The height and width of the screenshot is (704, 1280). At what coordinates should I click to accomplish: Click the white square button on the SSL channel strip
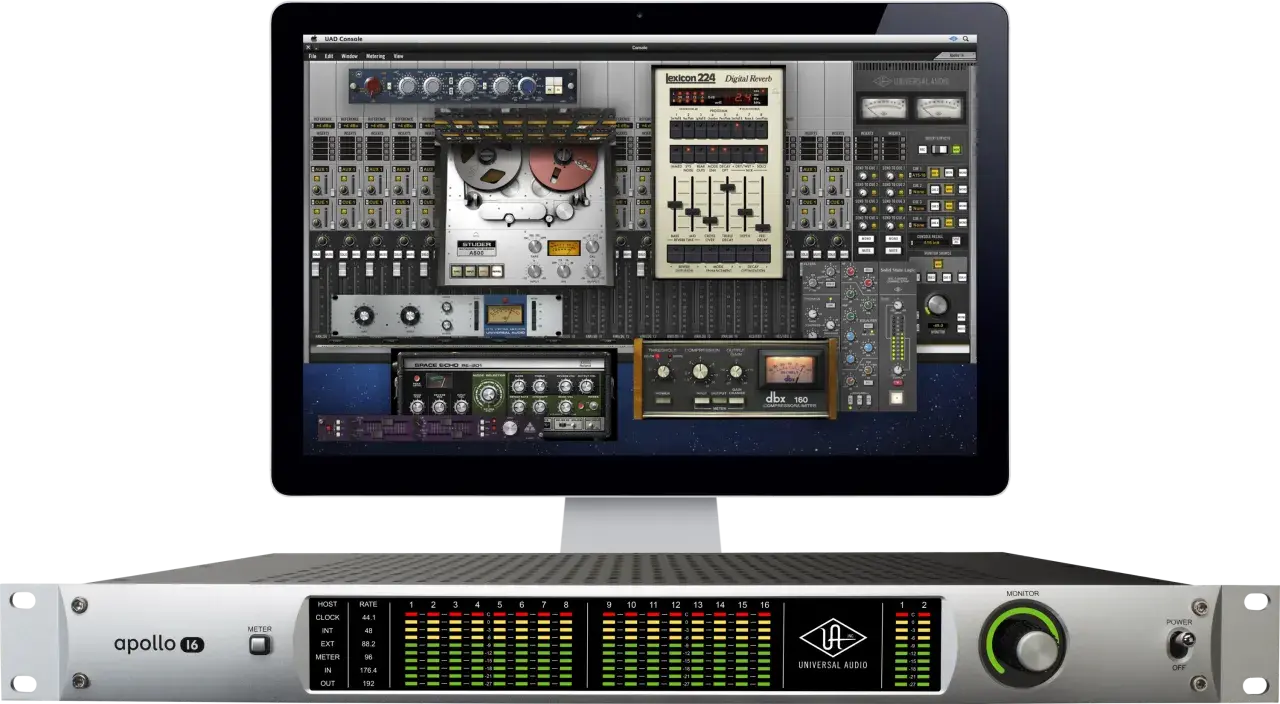[896, 397]
